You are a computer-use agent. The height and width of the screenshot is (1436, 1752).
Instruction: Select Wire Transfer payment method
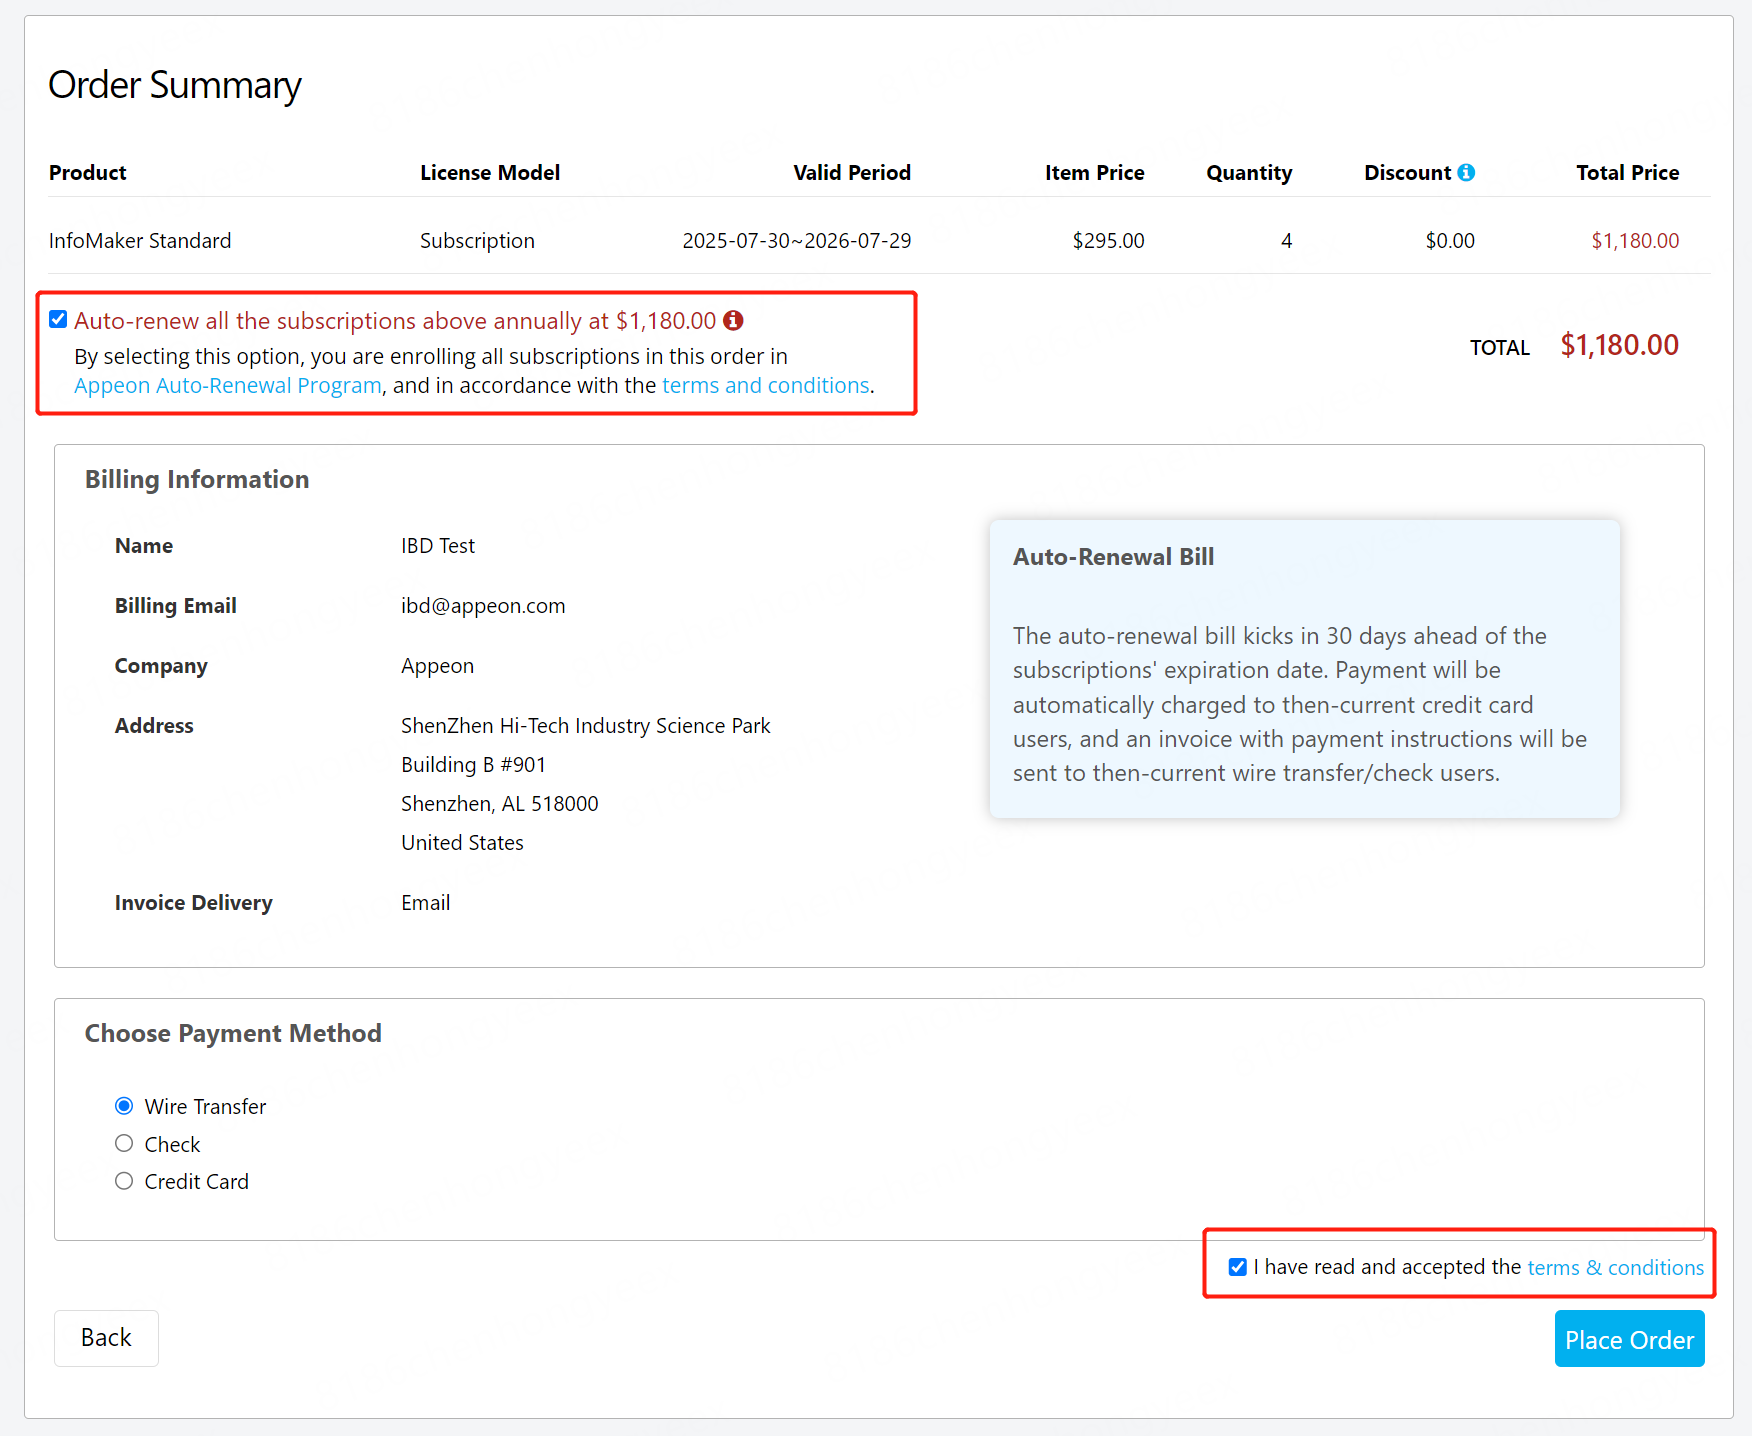[x=124, y=1106]
